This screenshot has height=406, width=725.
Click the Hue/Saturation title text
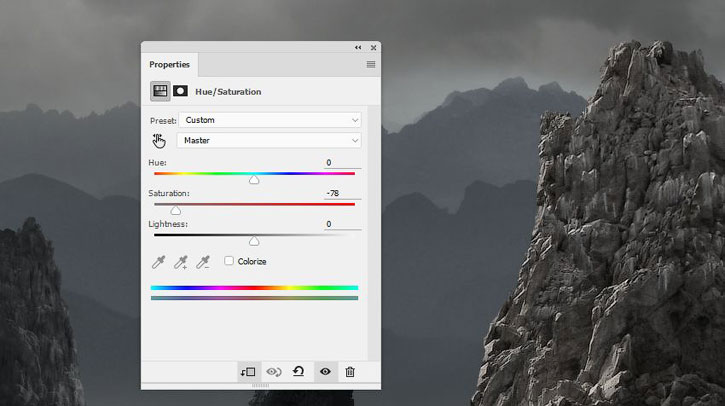coord(228,92)
